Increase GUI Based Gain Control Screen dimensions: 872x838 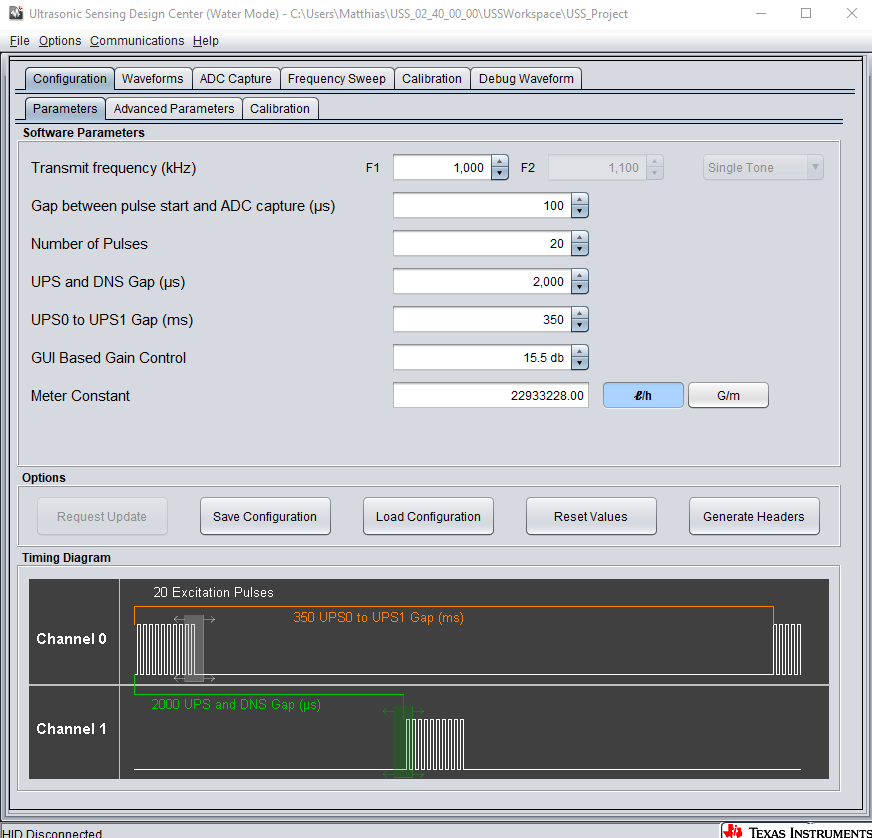coord(579,351)
